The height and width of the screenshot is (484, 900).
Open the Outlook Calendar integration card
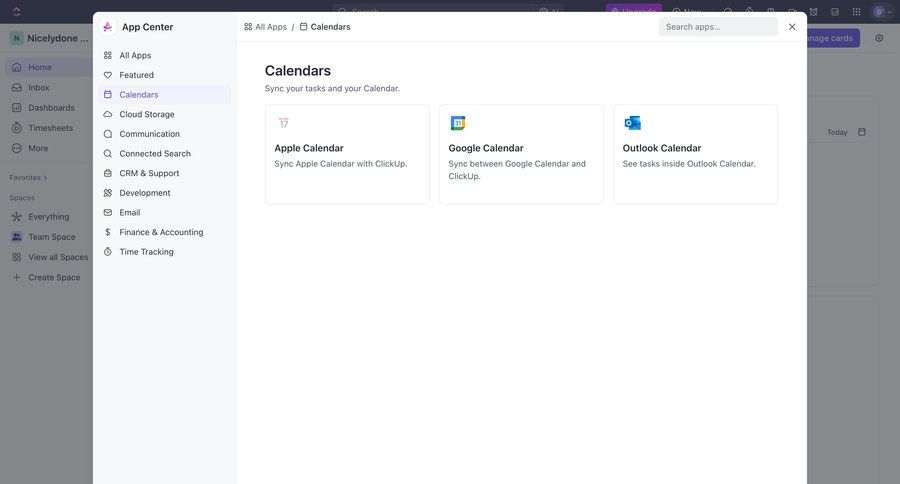pos(695,155)
